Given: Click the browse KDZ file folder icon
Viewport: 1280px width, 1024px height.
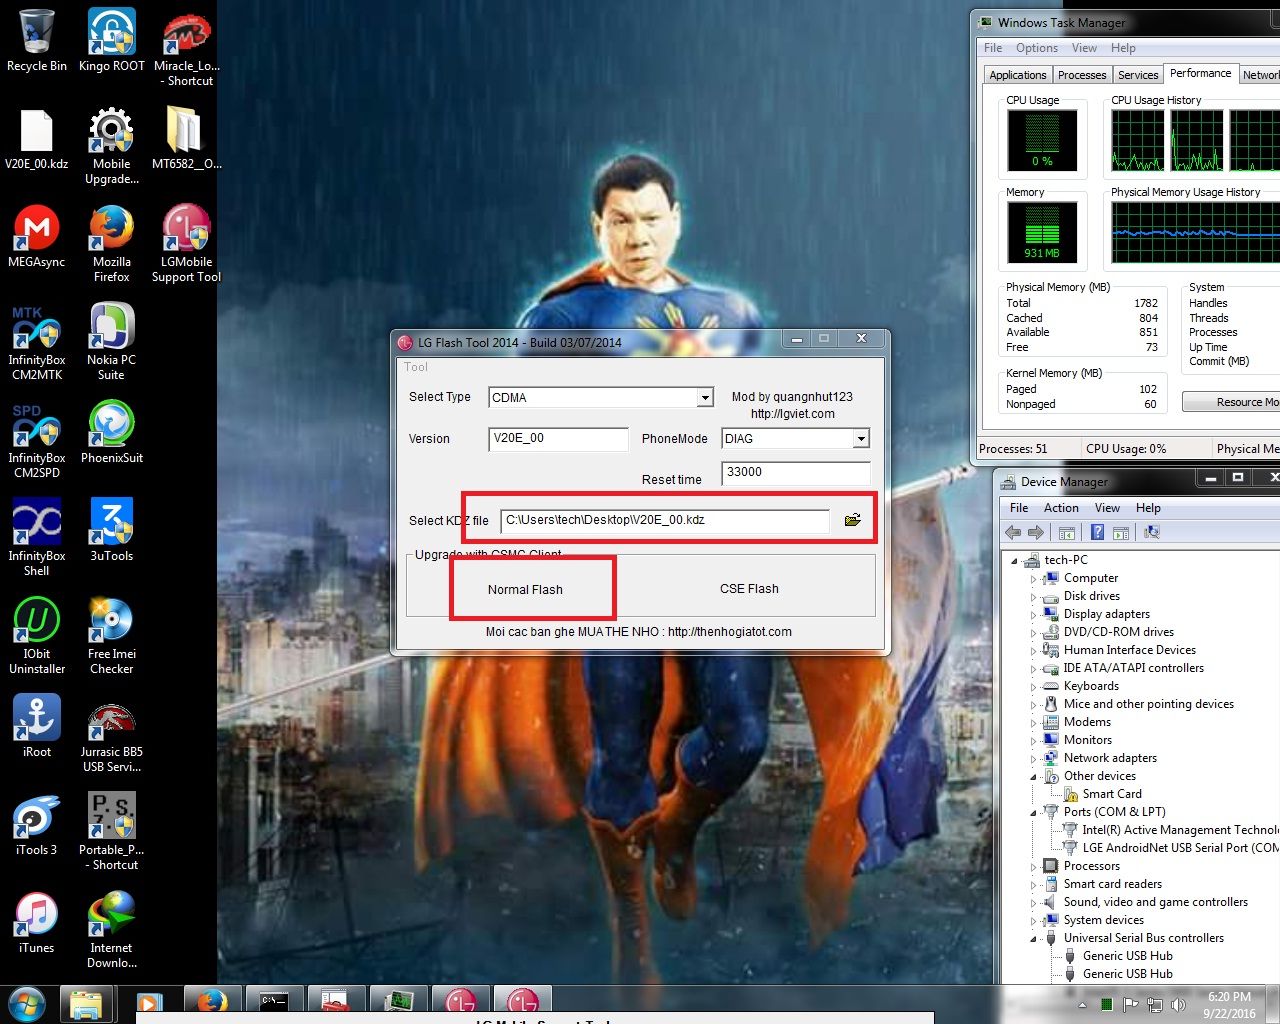Looking at the screenshot, I should coord(852,520).
